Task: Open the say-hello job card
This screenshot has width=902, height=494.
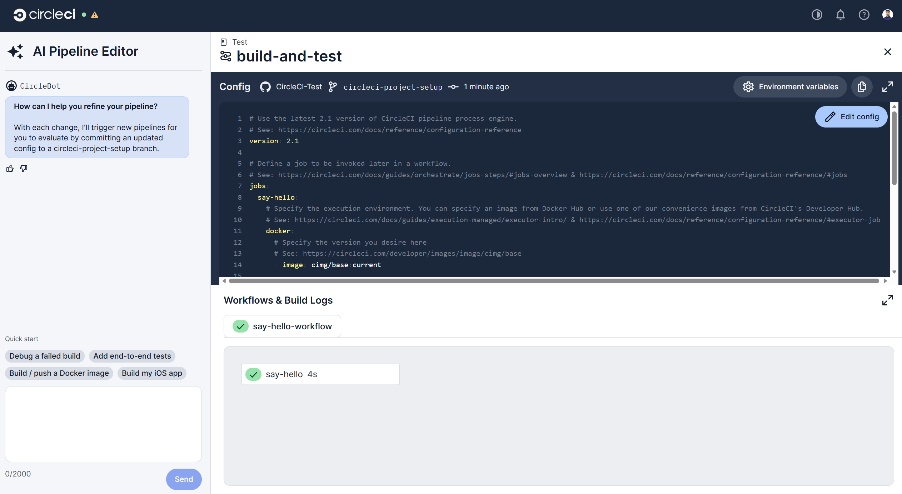Action: point(320,374)
